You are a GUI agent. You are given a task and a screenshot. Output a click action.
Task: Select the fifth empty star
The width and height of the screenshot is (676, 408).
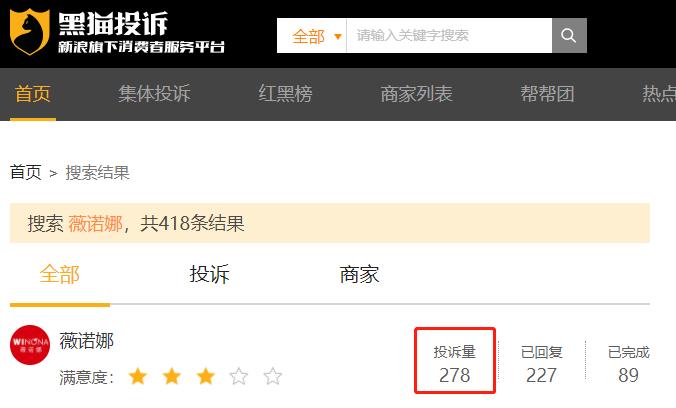click(x=273, y=376)
